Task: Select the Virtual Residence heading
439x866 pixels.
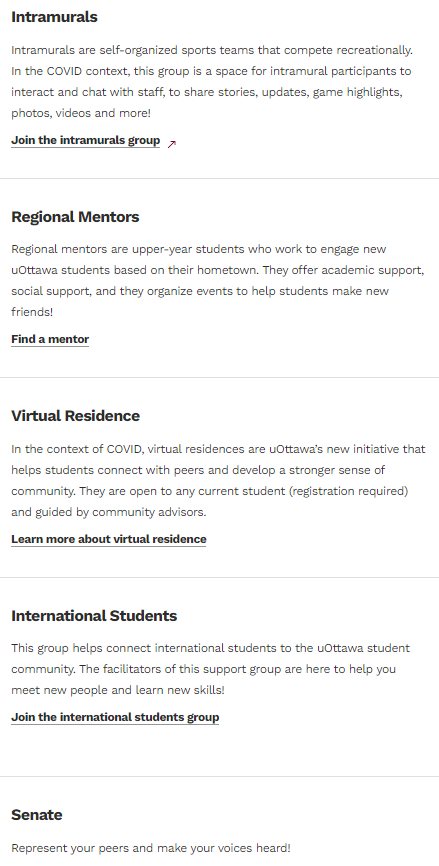Action: 76,416
